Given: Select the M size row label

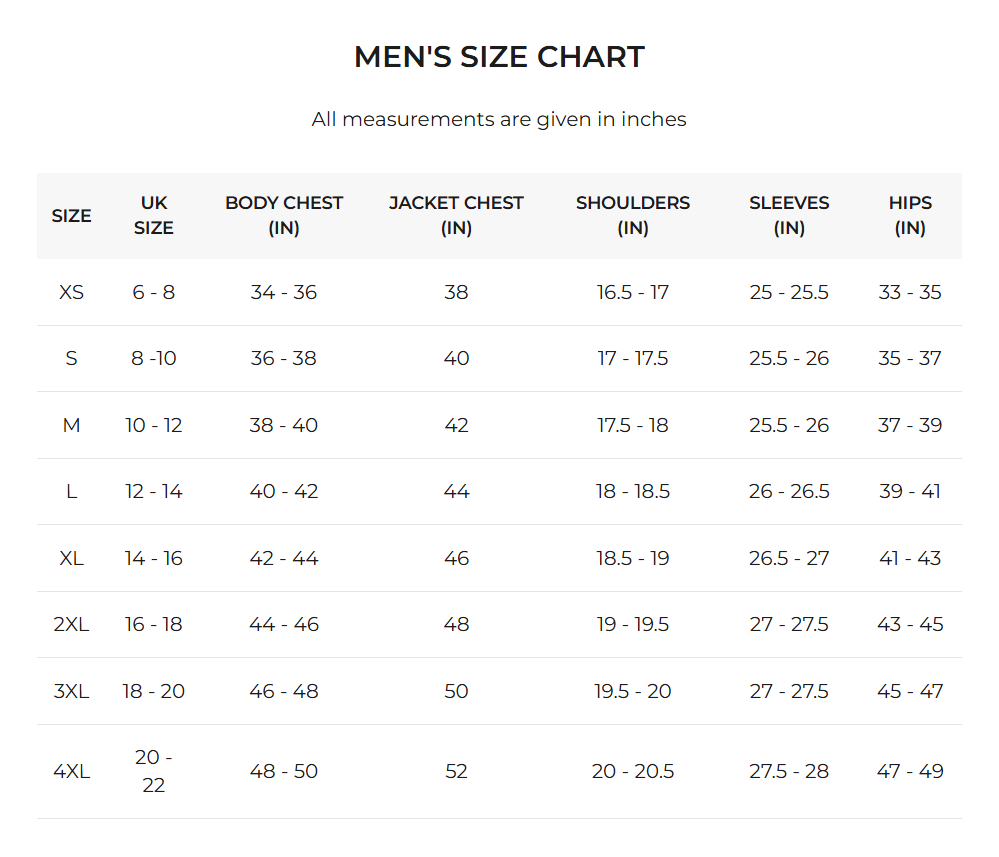Looking at the screenshot, I should (x=71, y=425).
